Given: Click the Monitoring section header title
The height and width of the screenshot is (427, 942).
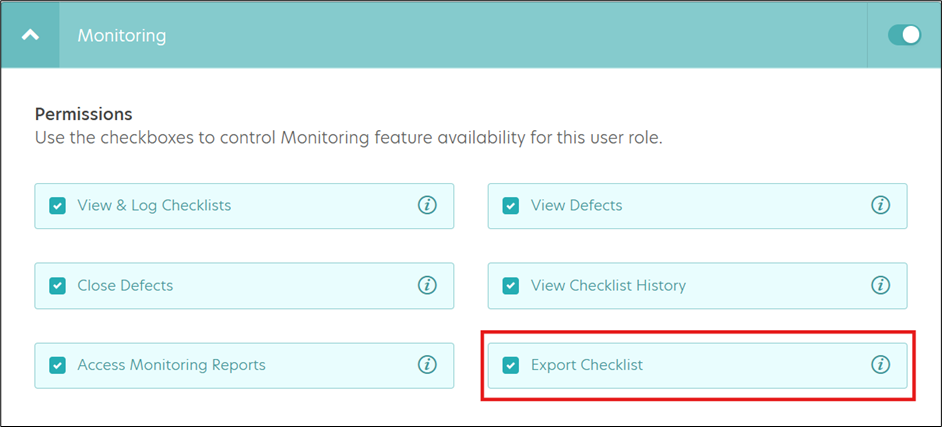Looking at the screenshot, I should click(x=122, y=35).
